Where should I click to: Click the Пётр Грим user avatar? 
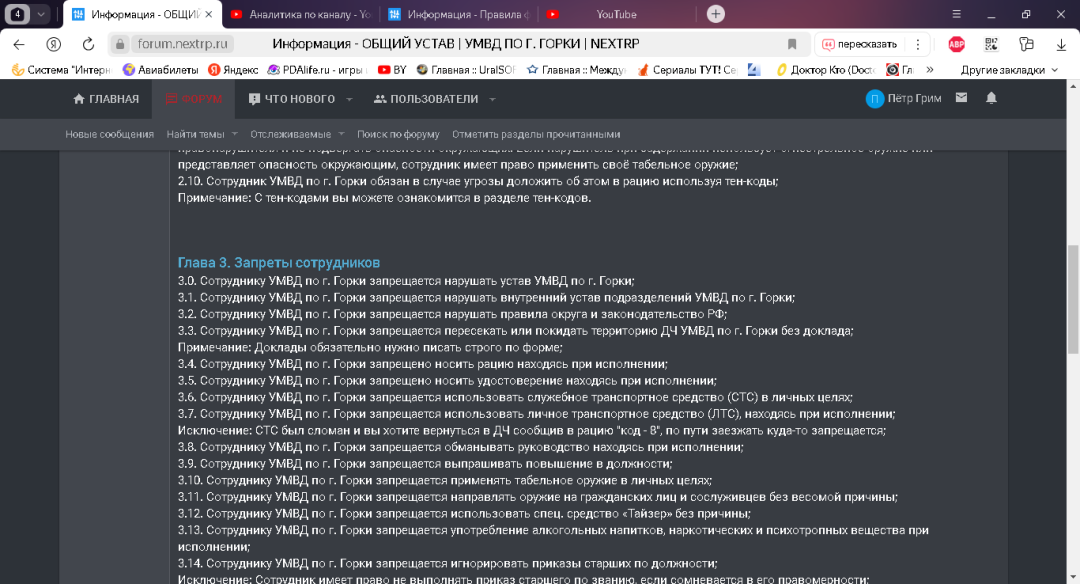(875, 98)
